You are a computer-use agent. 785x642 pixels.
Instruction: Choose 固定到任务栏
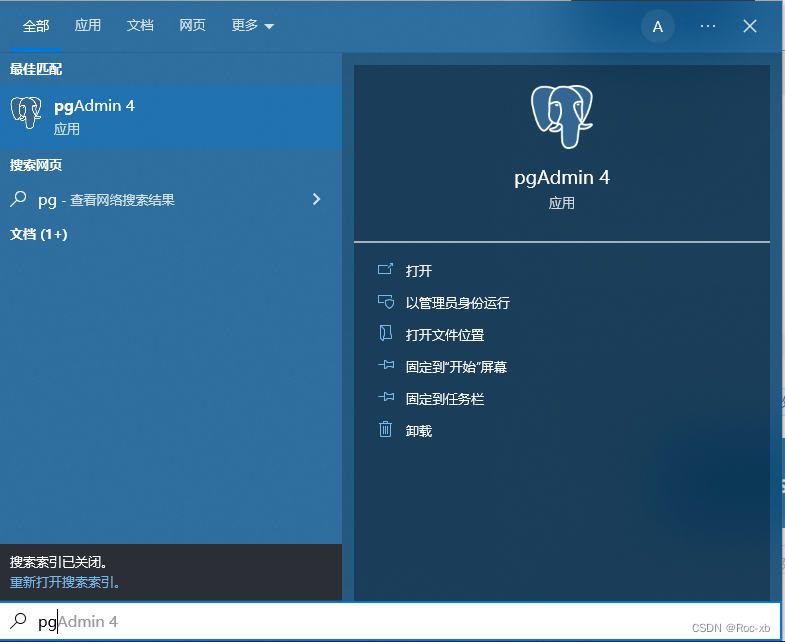[445, 399]
